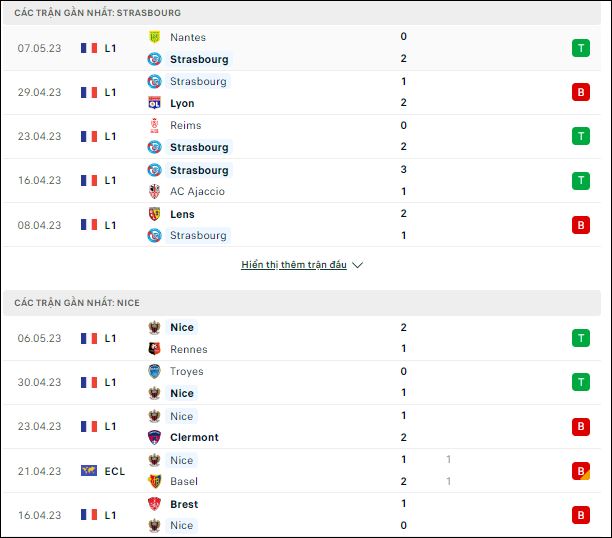Open the red B badge for Lyon match
The height and width of the screenshot is (538, 612).
coord(581,92)
